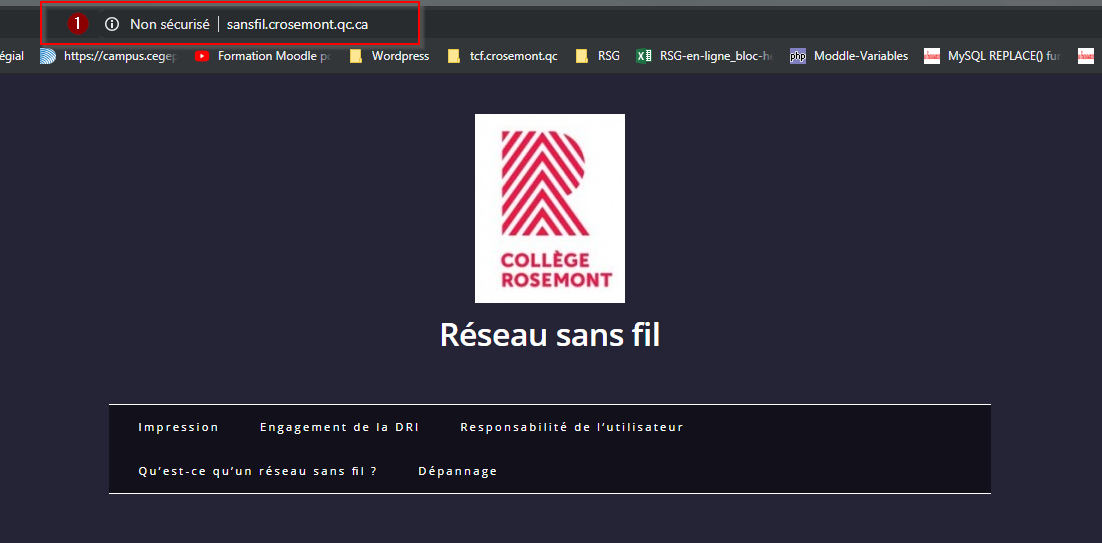Expand the Wordpress bookmarks folder
This screenshot has width=1102, height=543.
coord(389,56)
